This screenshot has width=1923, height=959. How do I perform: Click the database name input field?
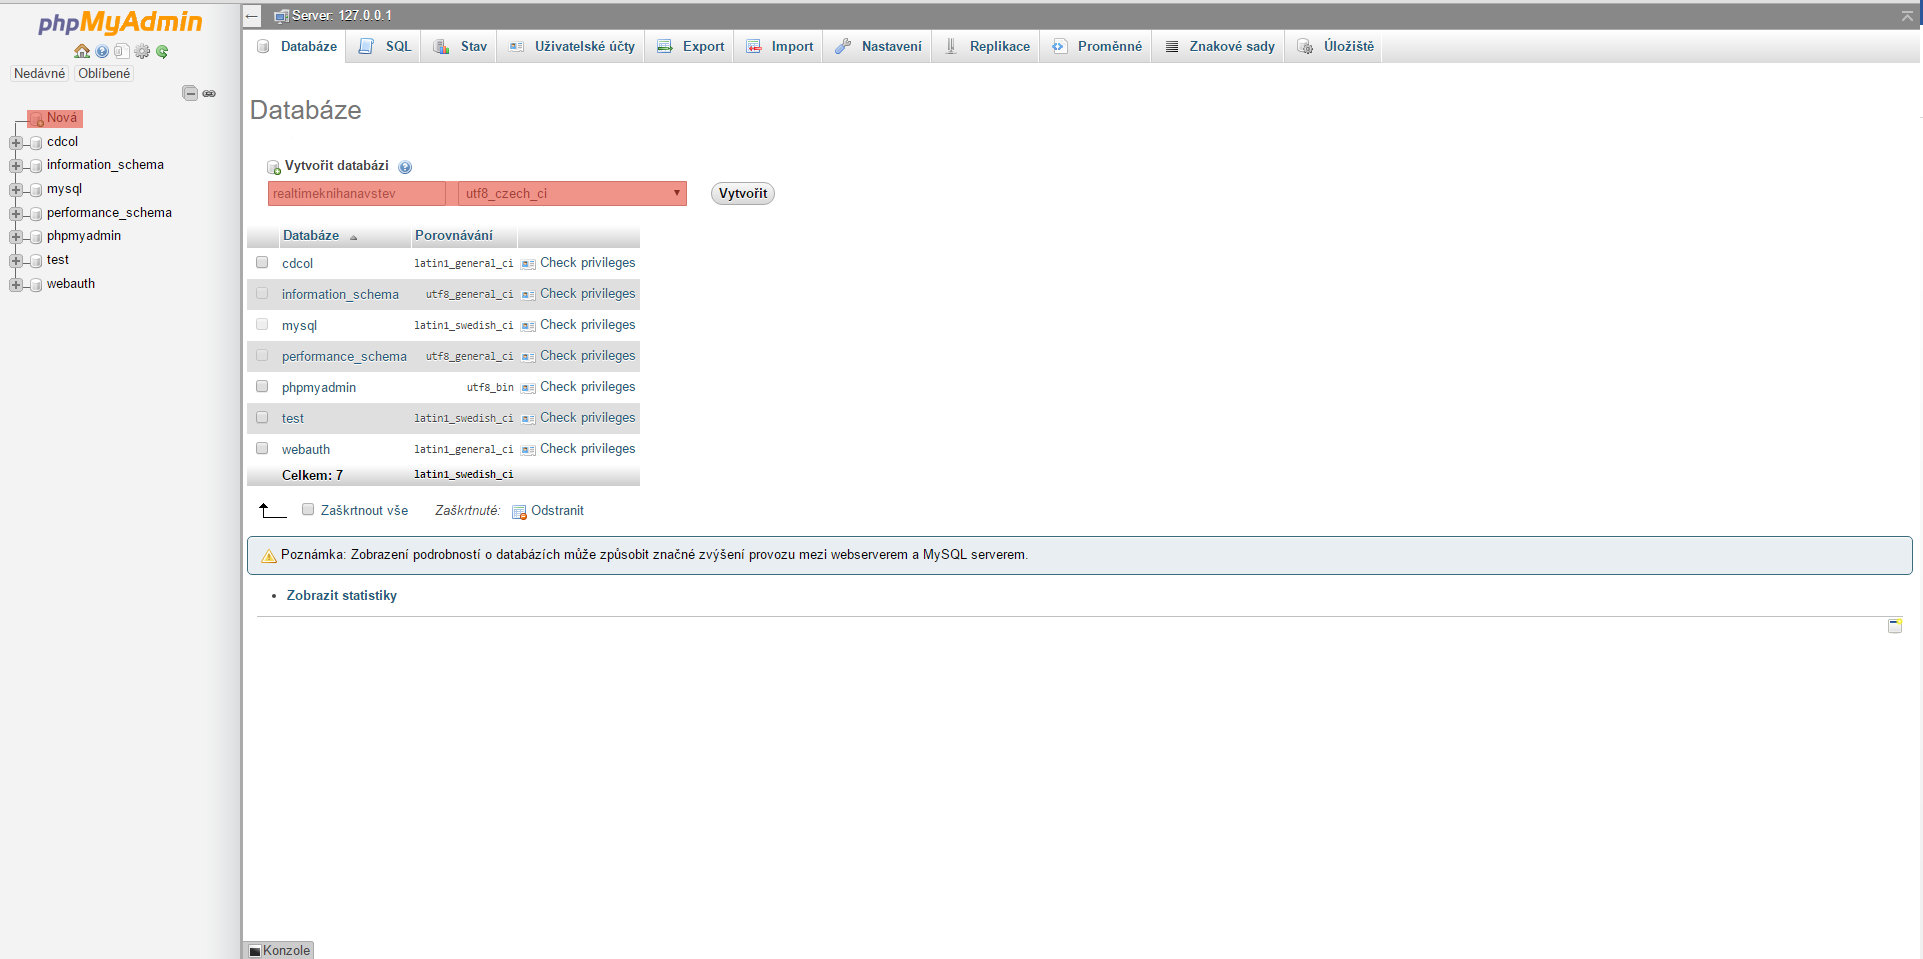click(355, 193)
